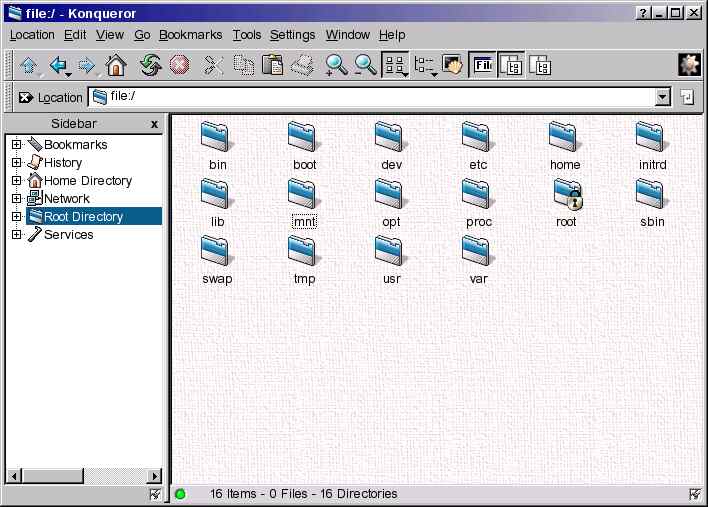Open the location history dropdown arrow
This screenshot has width=708, height=507.
click(662, 97)
